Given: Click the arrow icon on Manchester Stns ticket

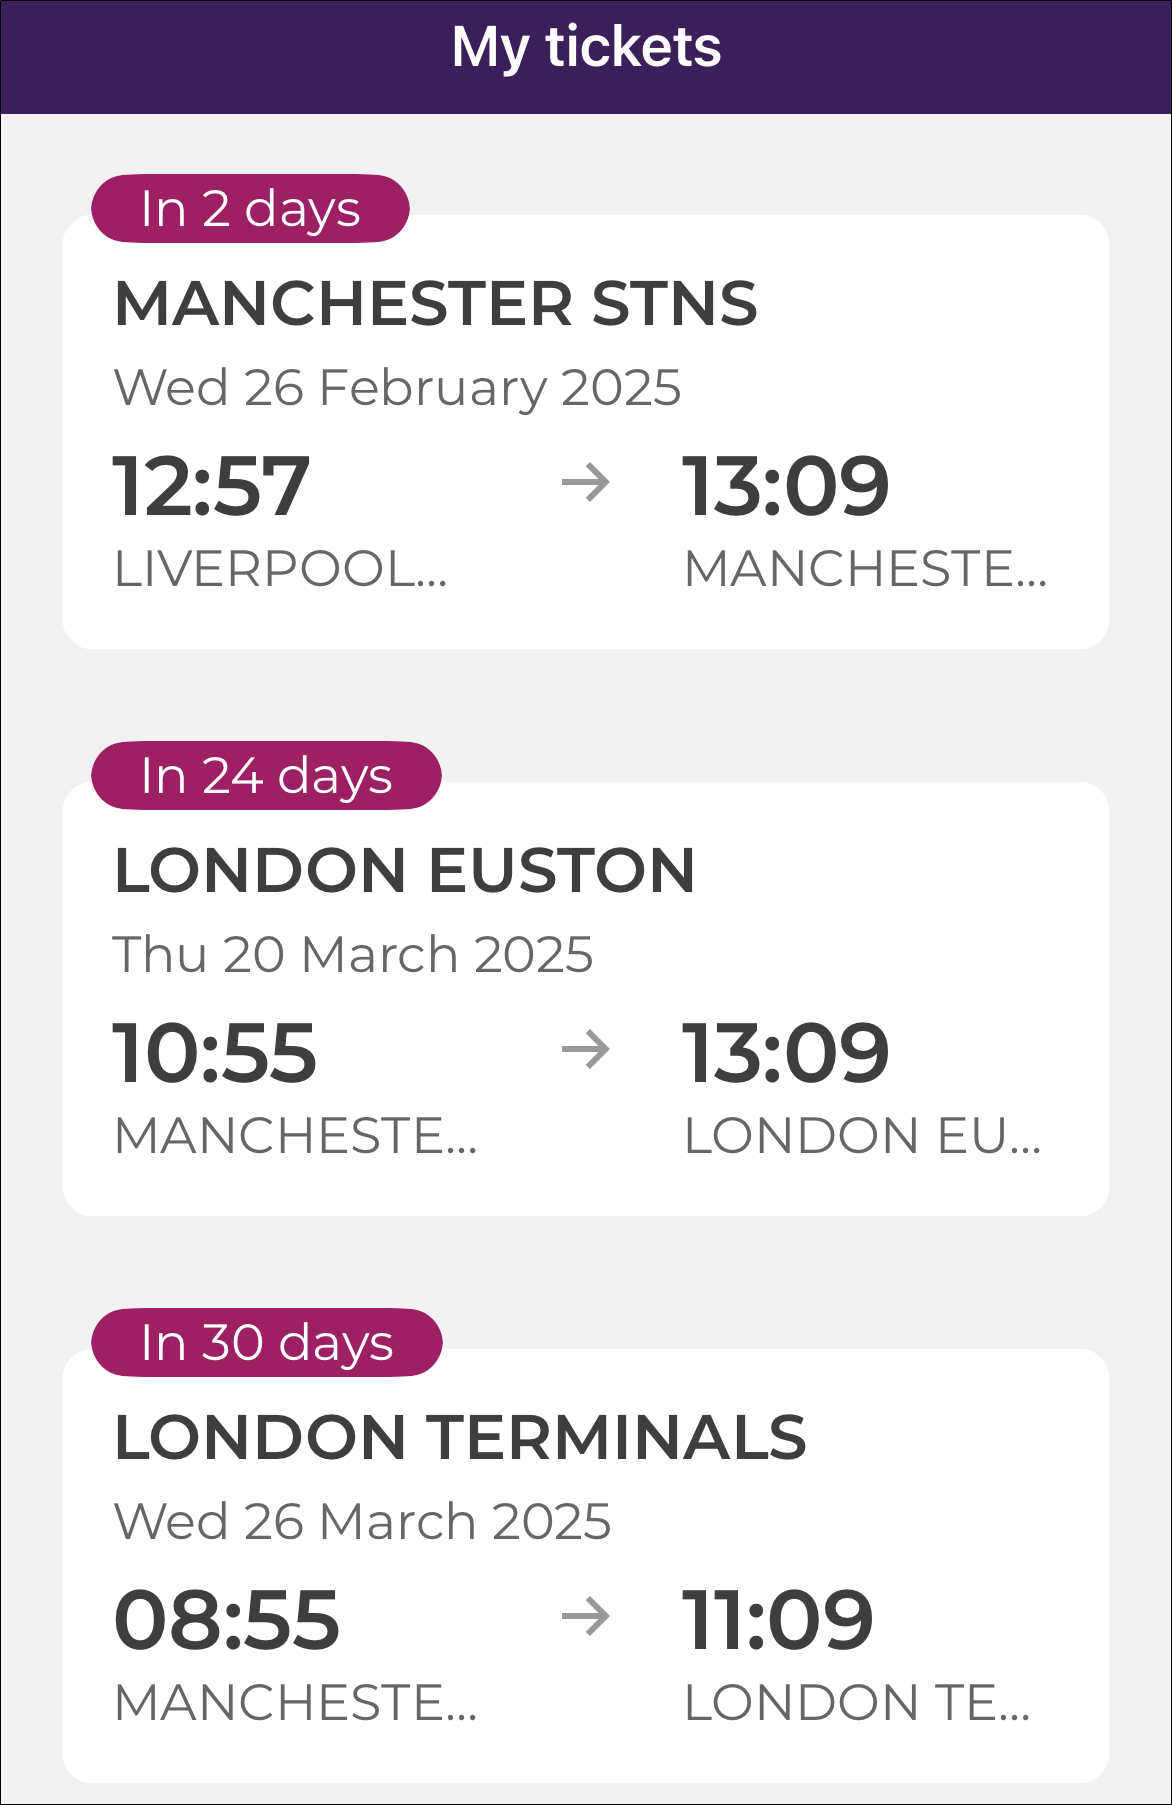Looking at the screenshot, I should click(586, 483).
